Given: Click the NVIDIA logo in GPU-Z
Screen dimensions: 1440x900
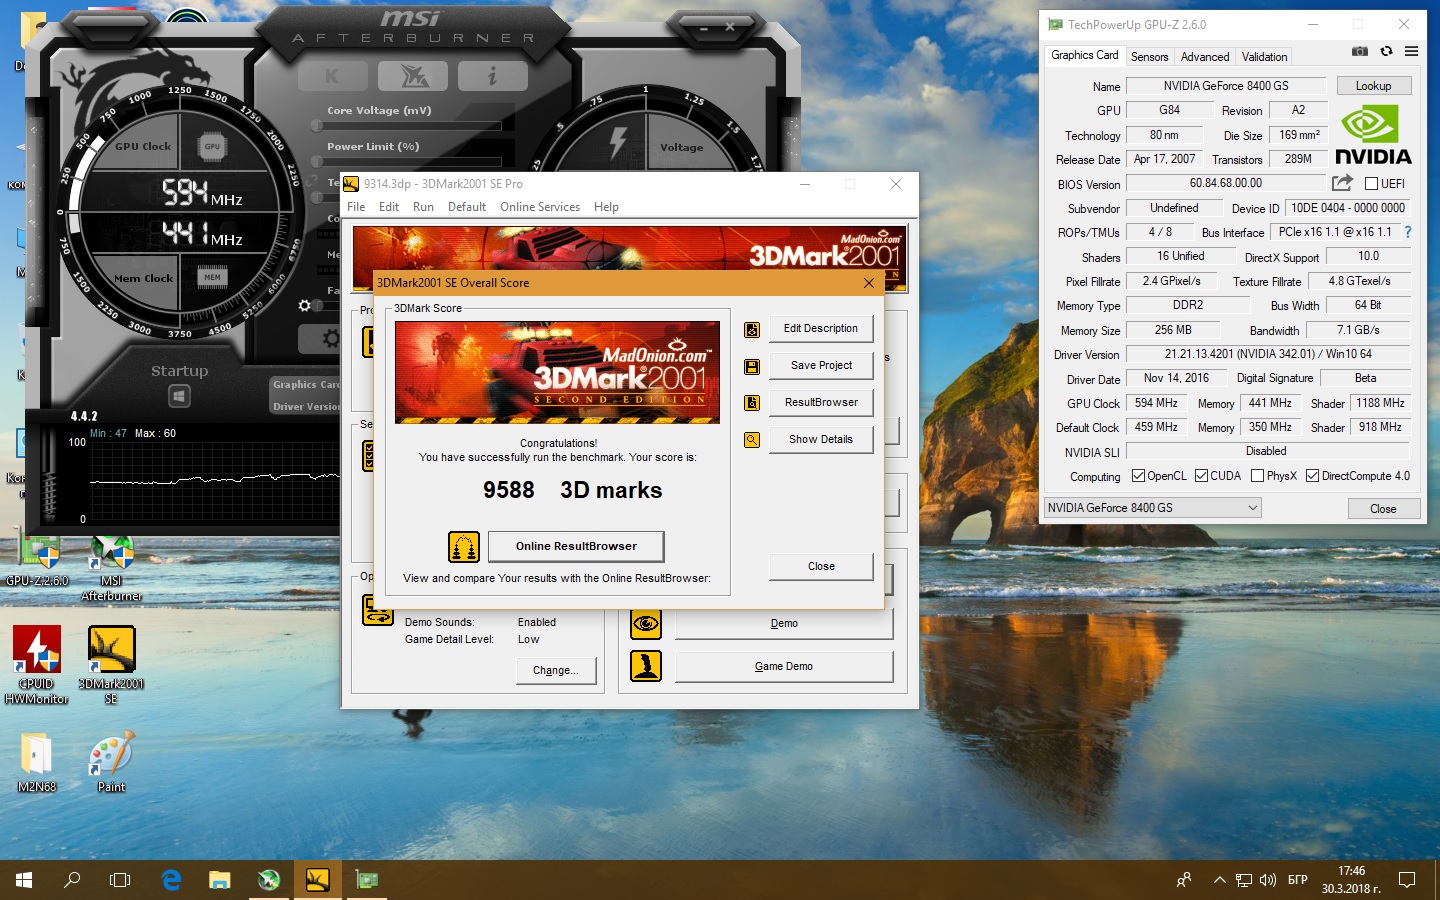Looking at the screenshot, I should 1373,136.
